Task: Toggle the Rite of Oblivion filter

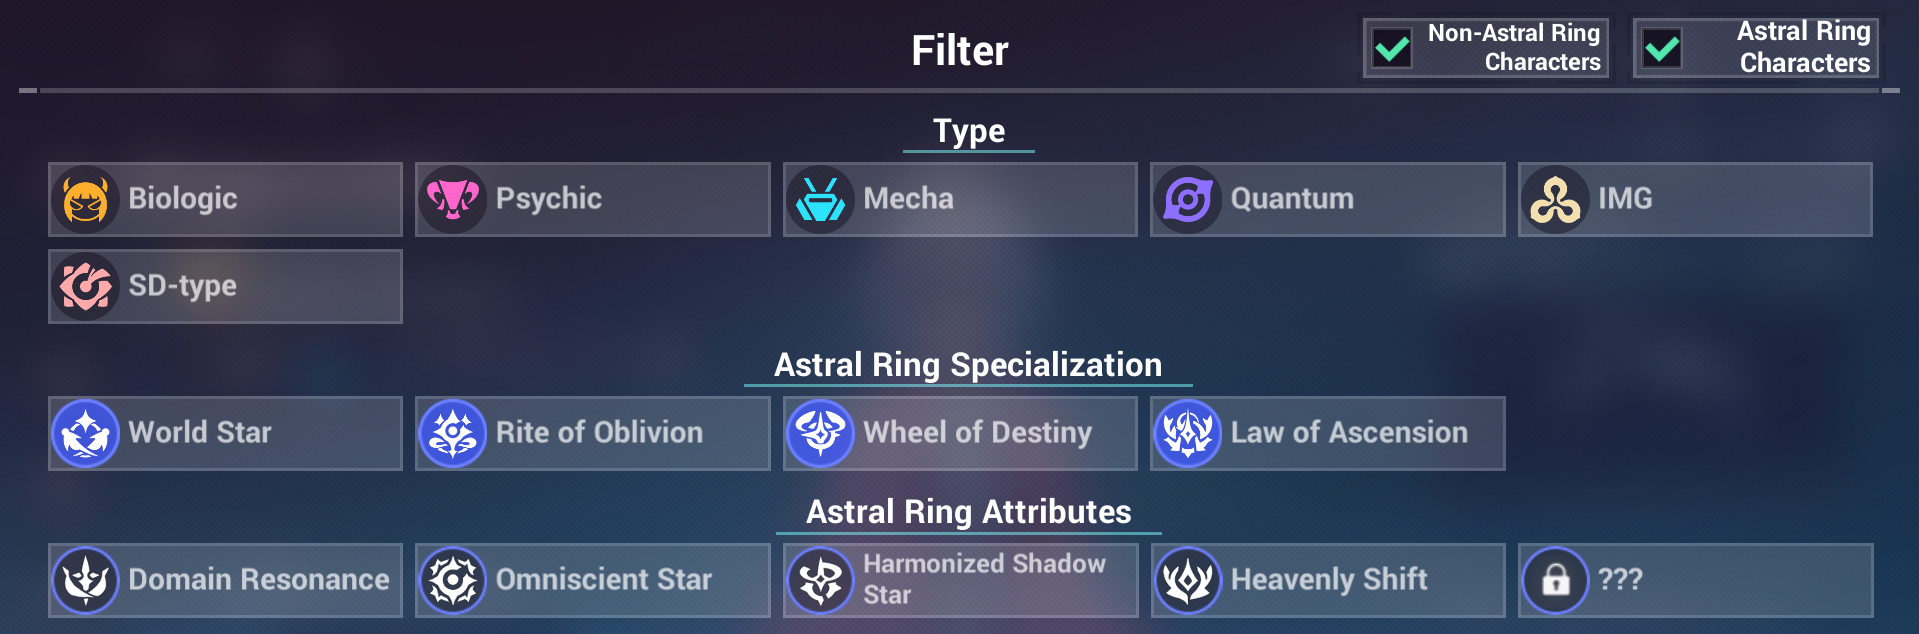Action: pos(590,433)
